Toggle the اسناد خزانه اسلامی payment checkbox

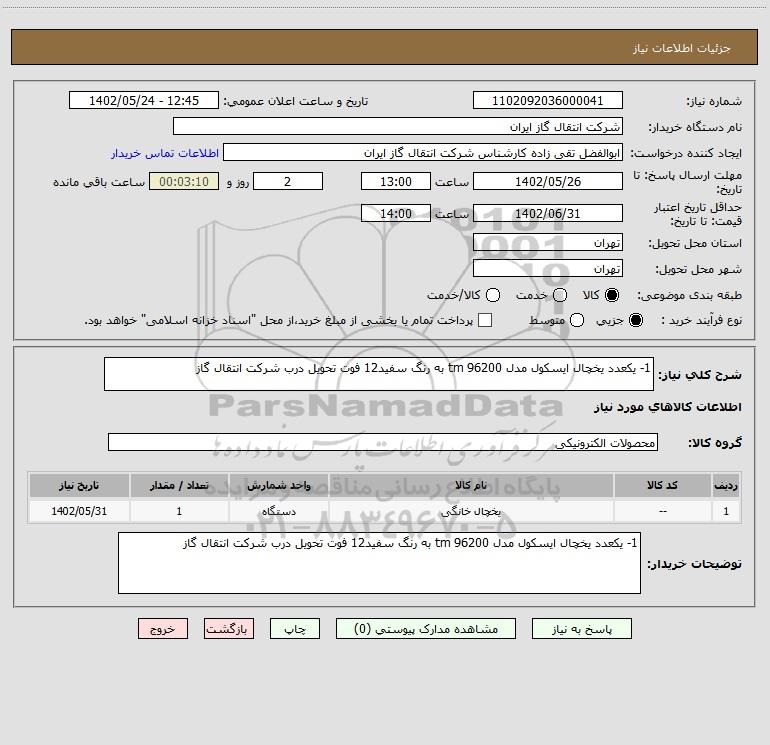(485, 320)
